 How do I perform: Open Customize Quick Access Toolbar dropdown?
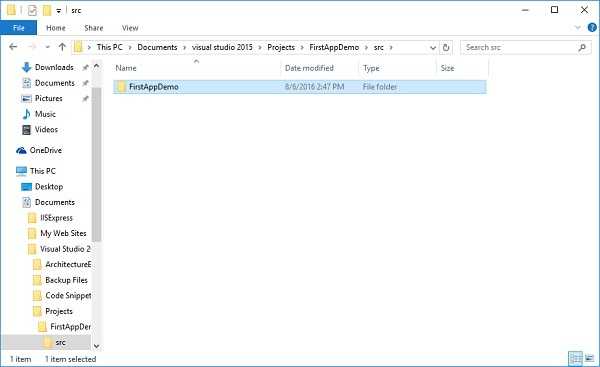coord(59,11)
